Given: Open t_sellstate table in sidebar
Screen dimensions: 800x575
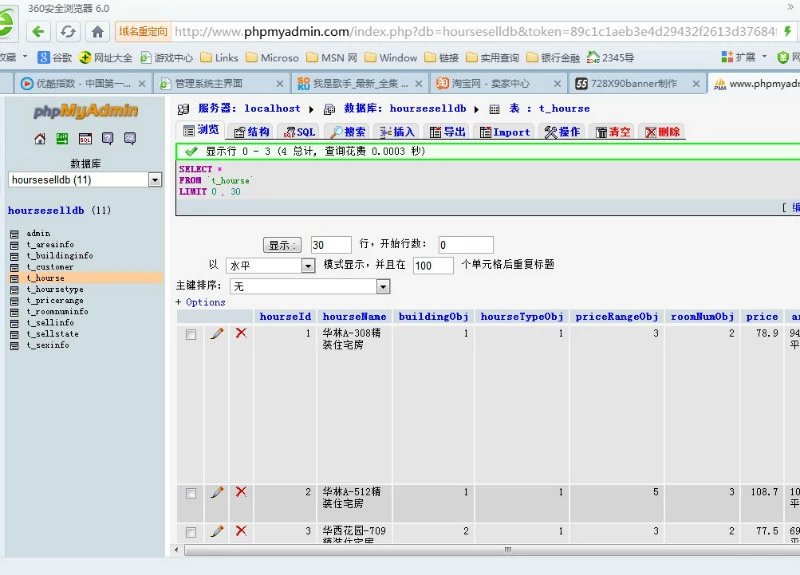Looking at the screenshot, I should 53,334.
